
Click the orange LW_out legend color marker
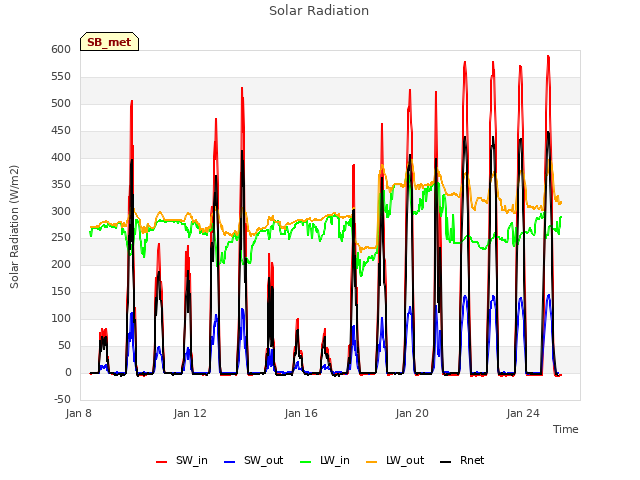(371, 462)
